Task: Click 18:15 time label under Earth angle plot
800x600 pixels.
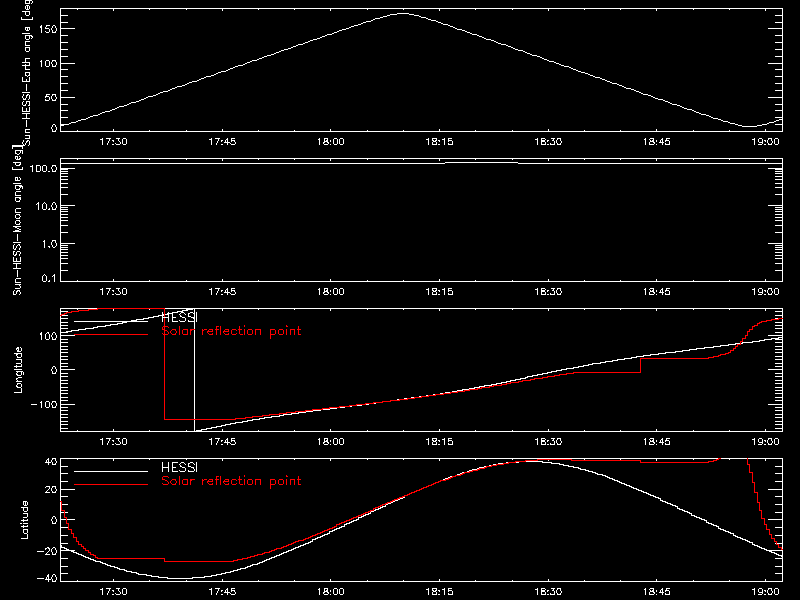Action: (439, 141)
